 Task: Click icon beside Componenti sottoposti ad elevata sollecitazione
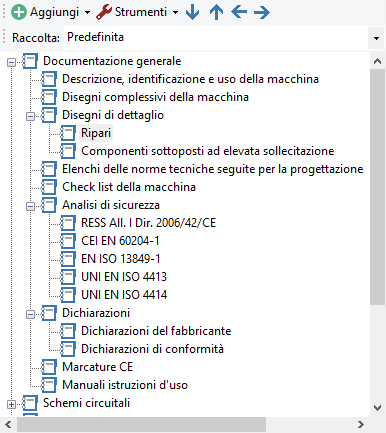(68, 151)
